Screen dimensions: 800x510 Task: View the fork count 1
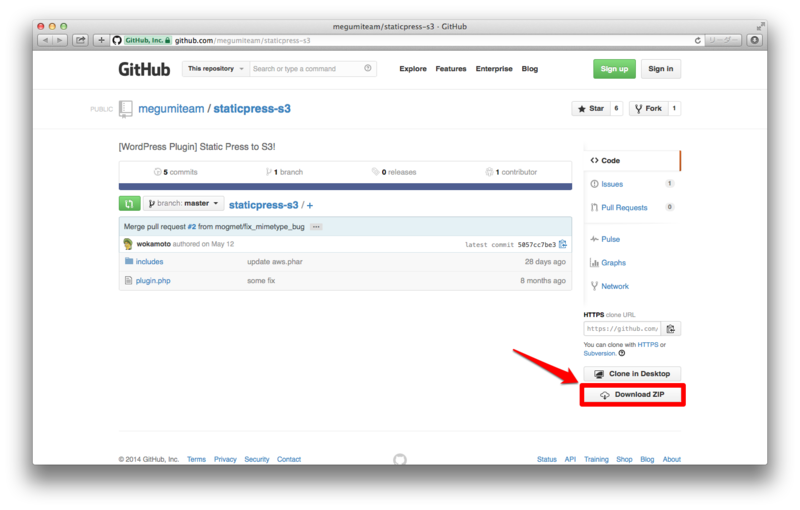point(674,109)
